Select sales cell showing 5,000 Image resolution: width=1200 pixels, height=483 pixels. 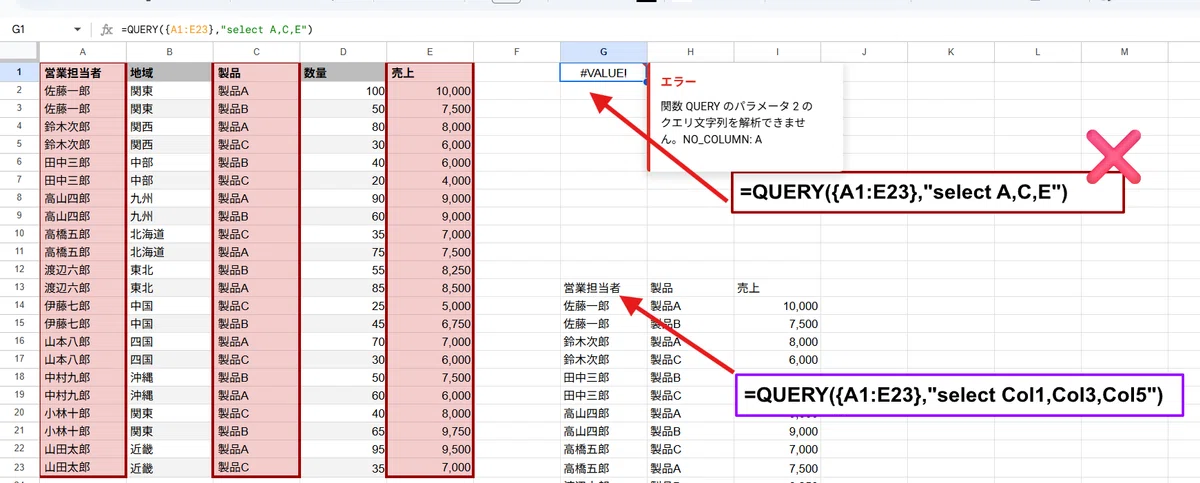pos(430,306)
